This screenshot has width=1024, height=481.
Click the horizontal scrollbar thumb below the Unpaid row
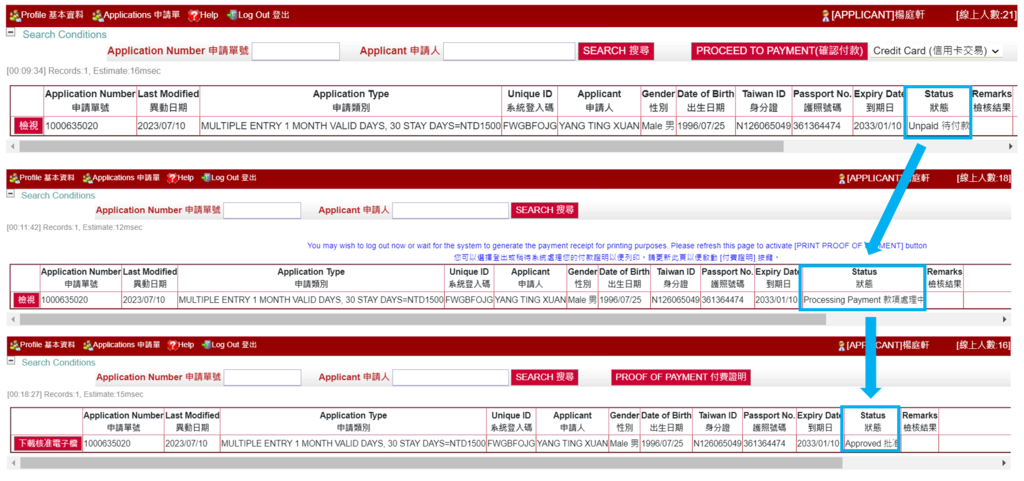402,146
